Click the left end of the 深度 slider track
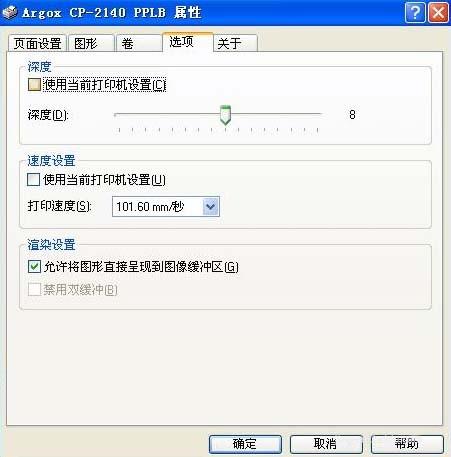451x457 pixels. (117, 114)
